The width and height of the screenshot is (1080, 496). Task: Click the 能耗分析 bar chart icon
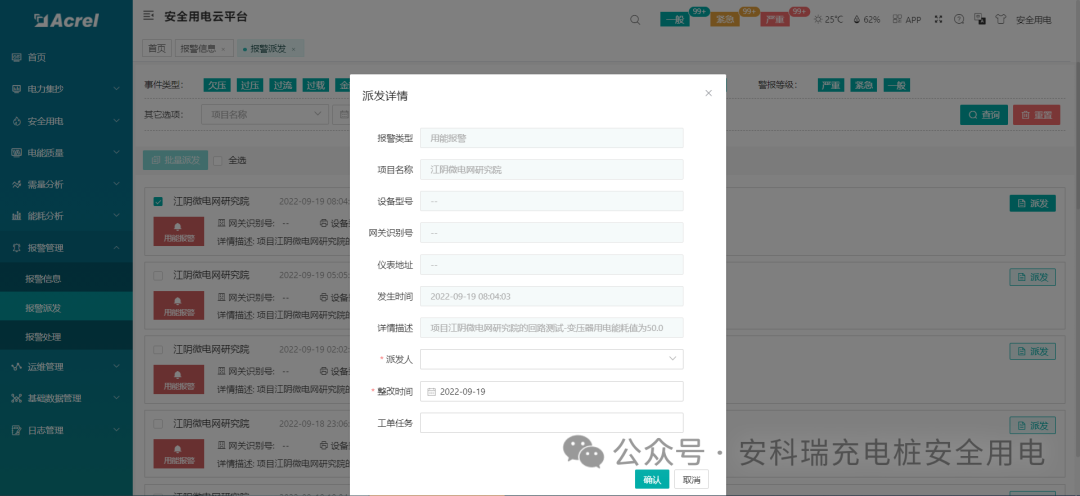point(17,216)
